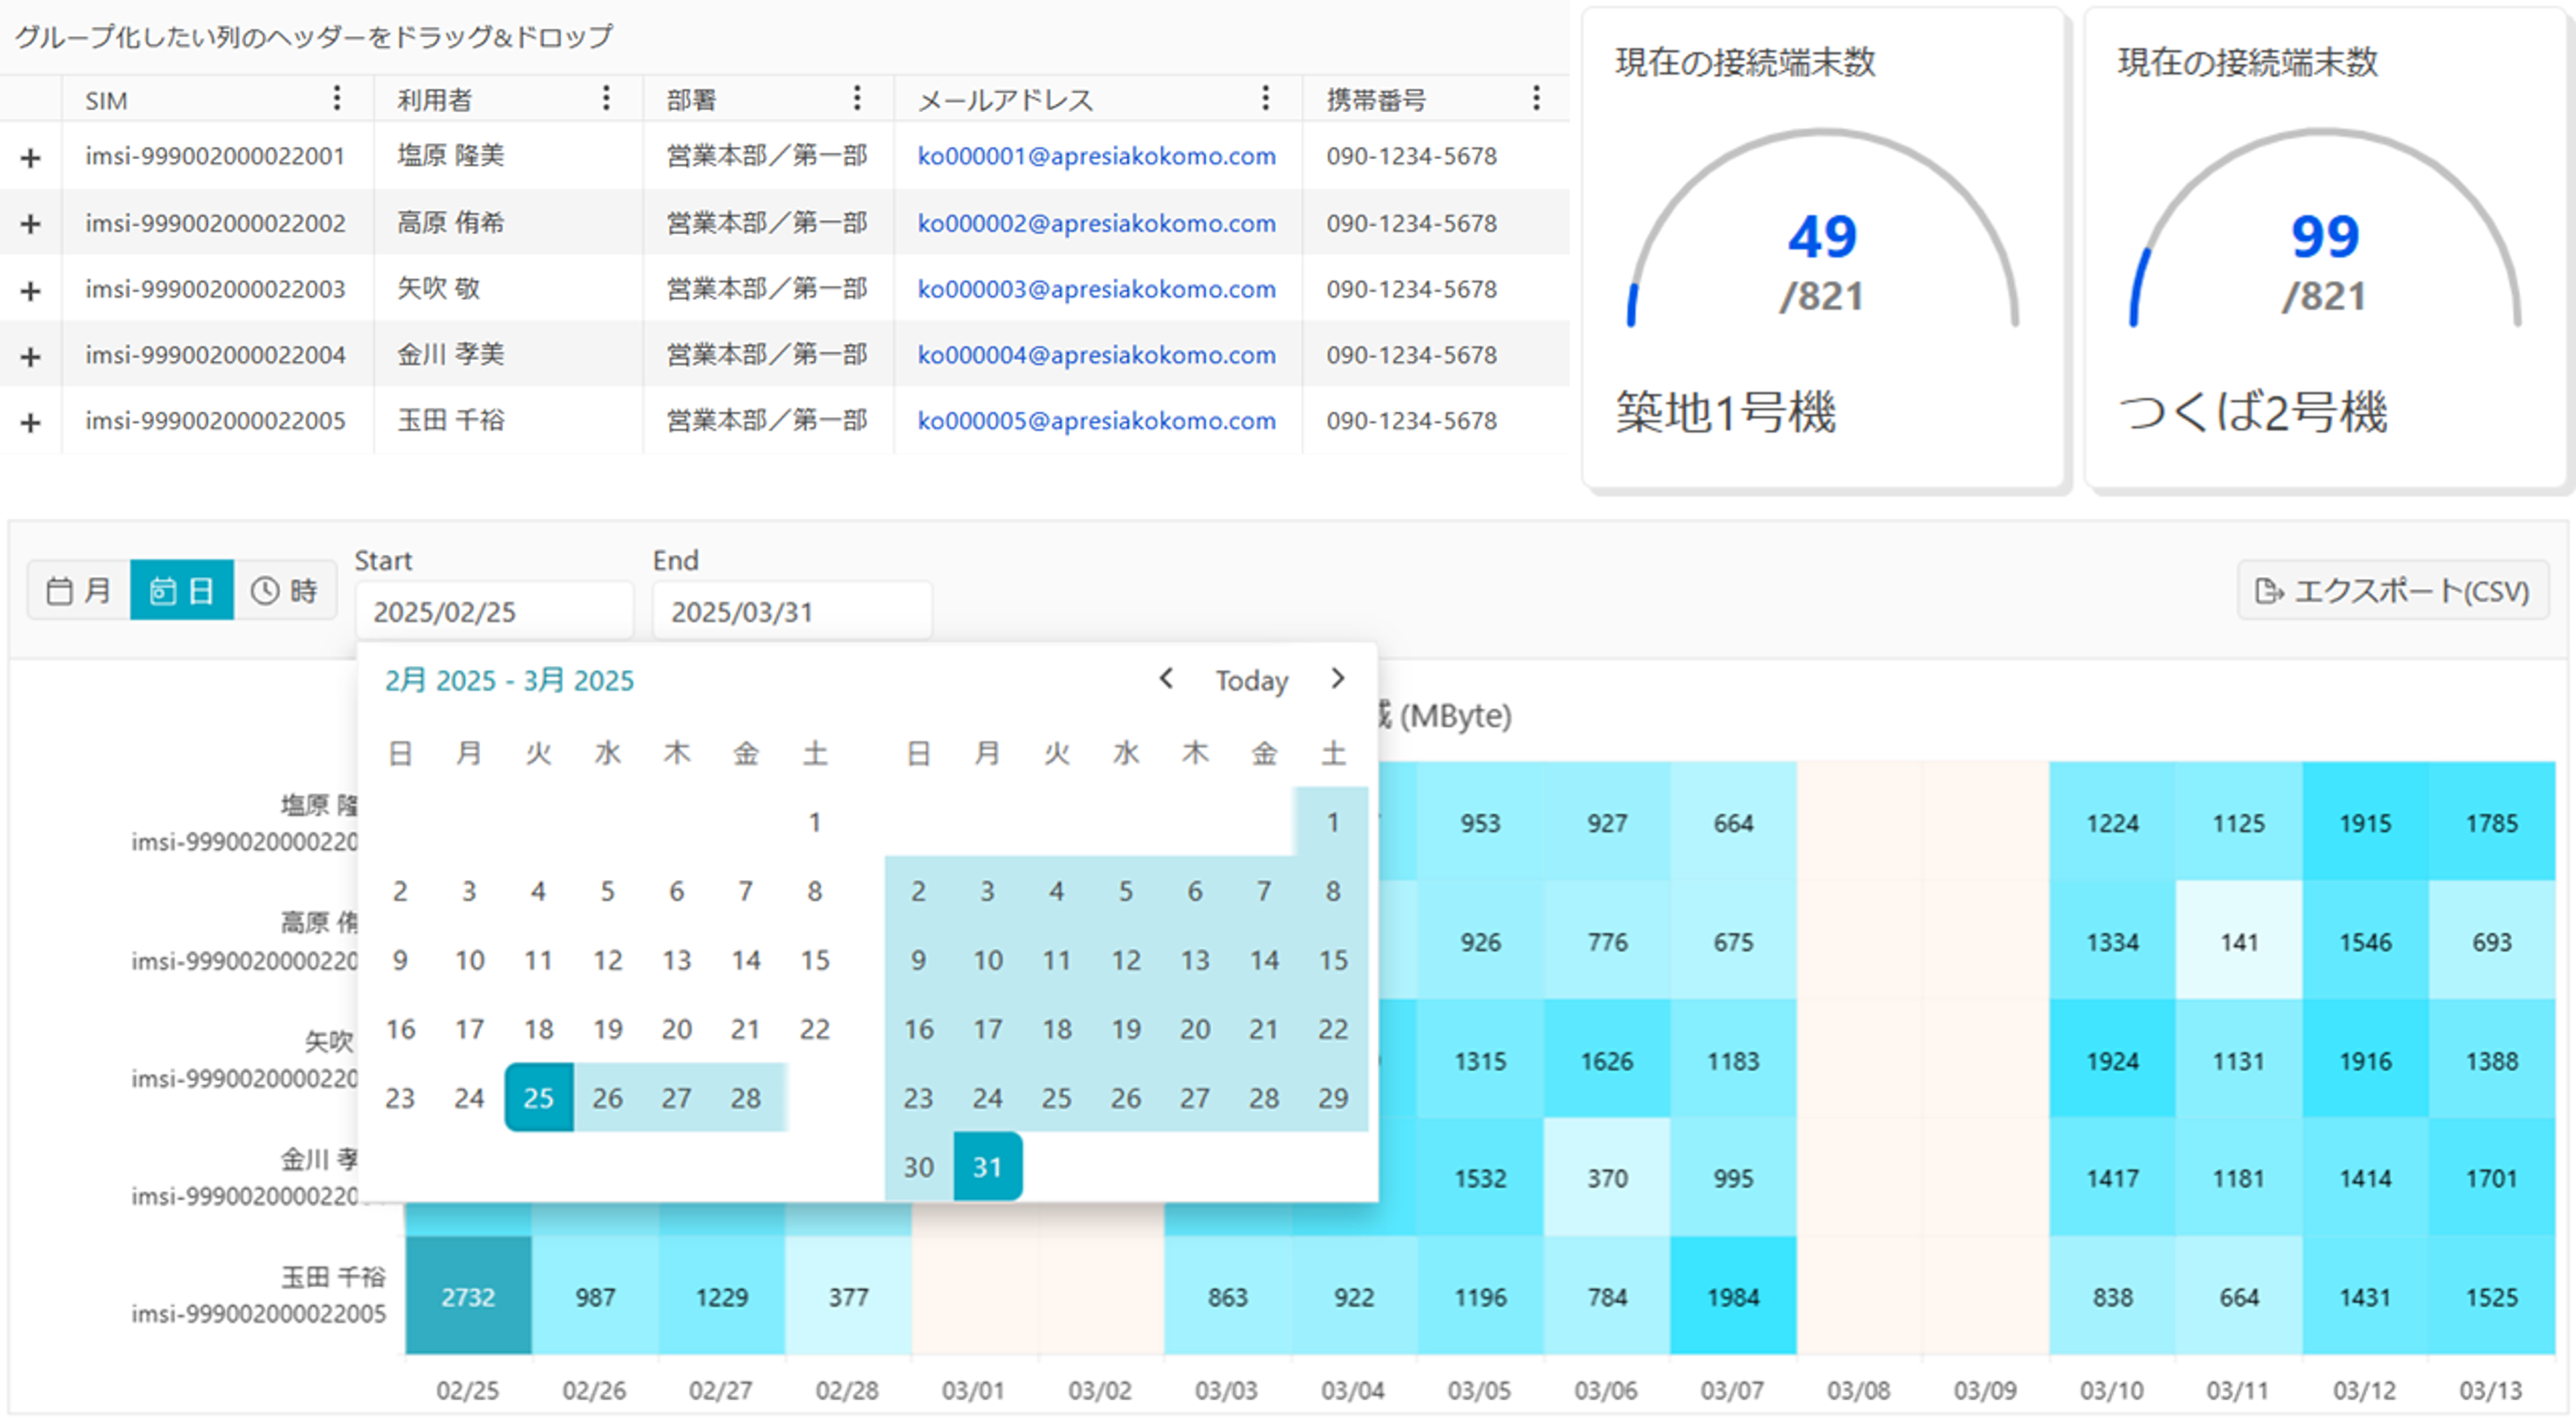This screenshot has width=2576, height=1418.
Task: Select March 15 in the calendar
Action: 1333,960
